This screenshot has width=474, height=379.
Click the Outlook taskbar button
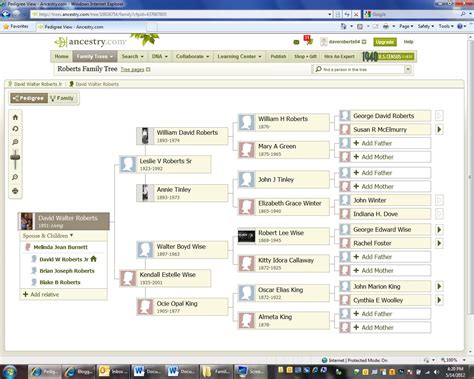tap(113, 371)
